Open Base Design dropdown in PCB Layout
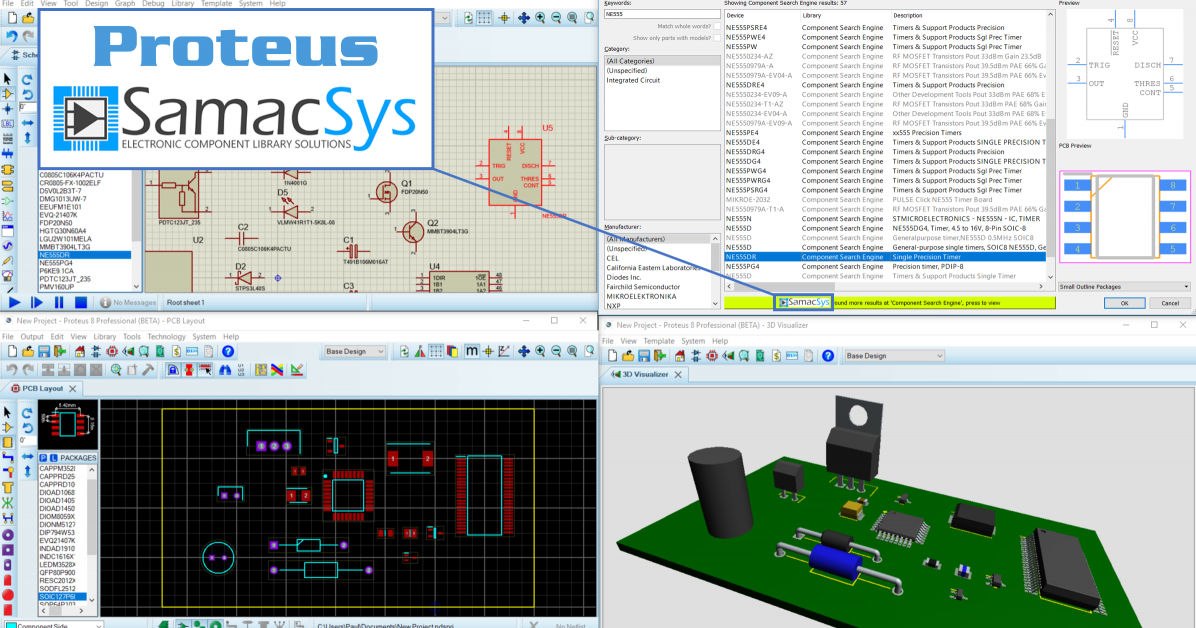Viewport: 1196px width, 628px height. tap(356, 352)
